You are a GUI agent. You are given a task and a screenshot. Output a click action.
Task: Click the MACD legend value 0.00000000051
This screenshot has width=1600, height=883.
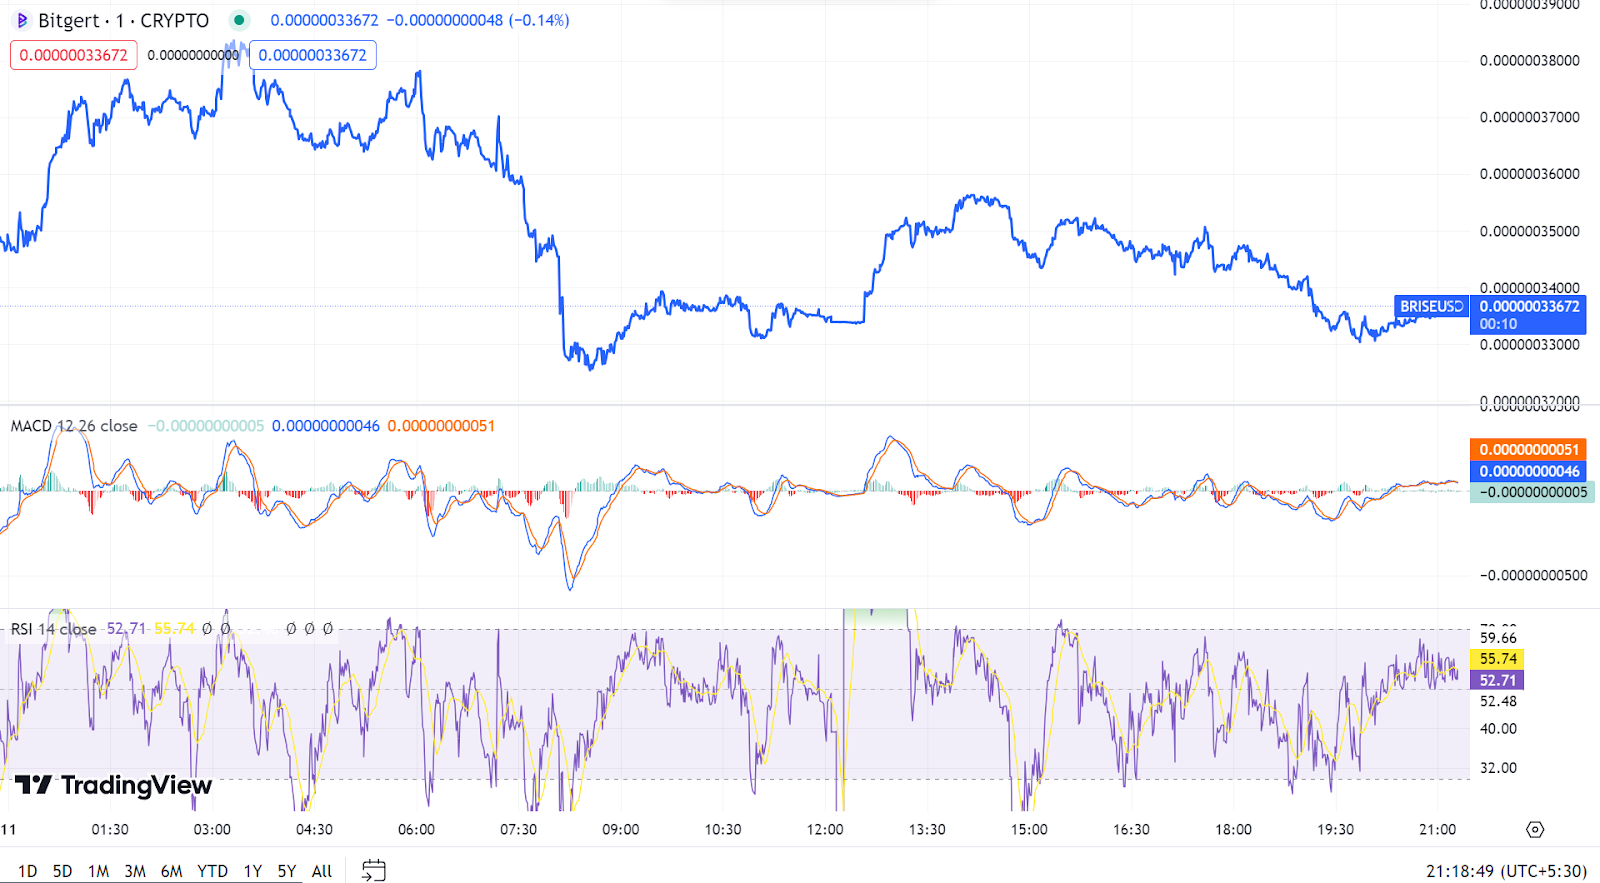click(441, 426)
